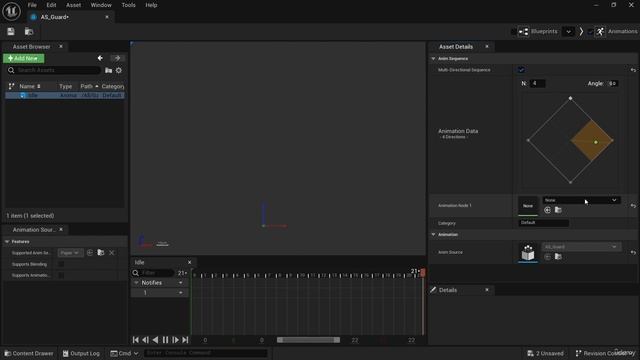This screenshot has width=640, height=360.
Task: Toggle the Supports Blending checkbox
Action: pyautogui.click(x=61, y=264)
